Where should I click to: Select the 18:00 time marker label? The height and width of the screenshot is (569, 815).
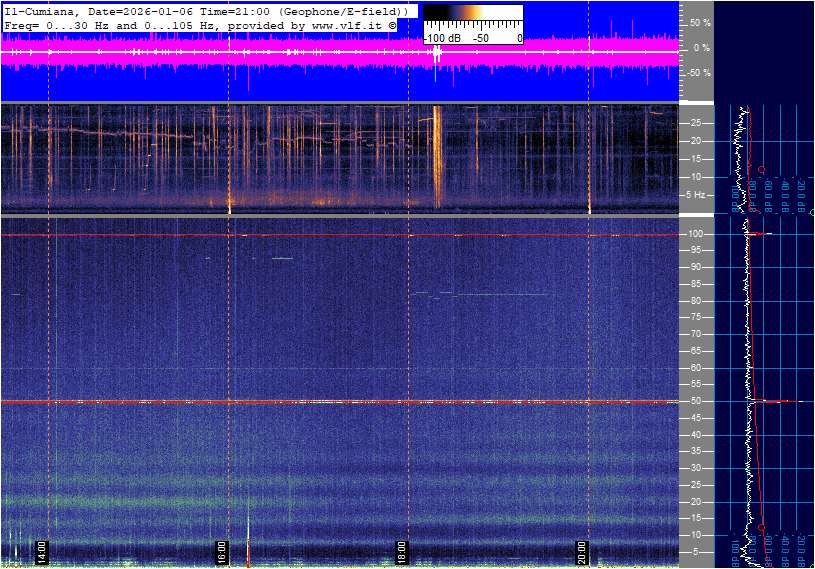401,551
